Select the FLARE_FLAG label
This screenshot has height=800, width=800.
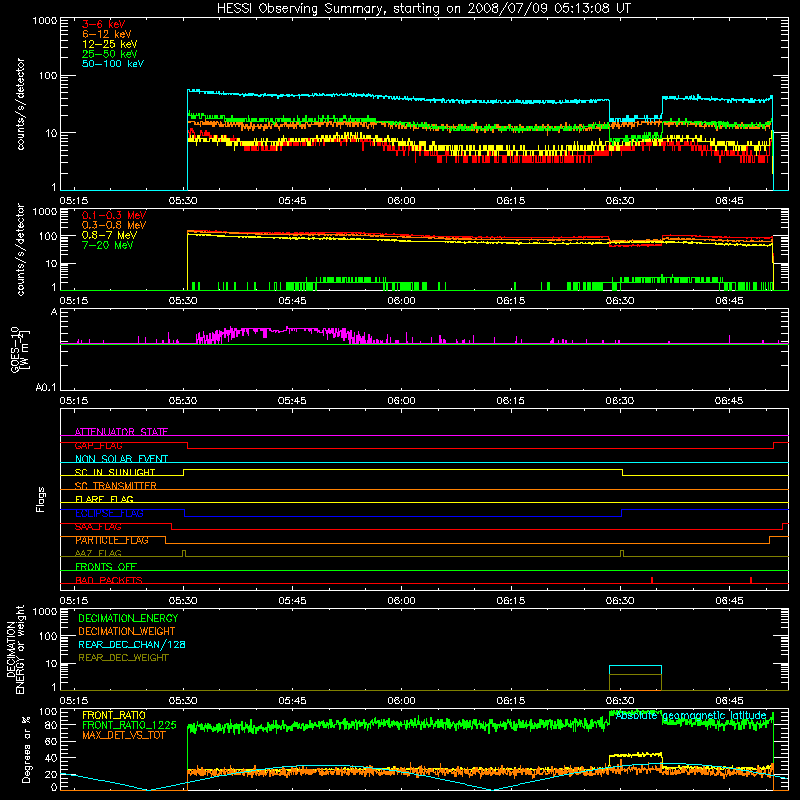104,499
